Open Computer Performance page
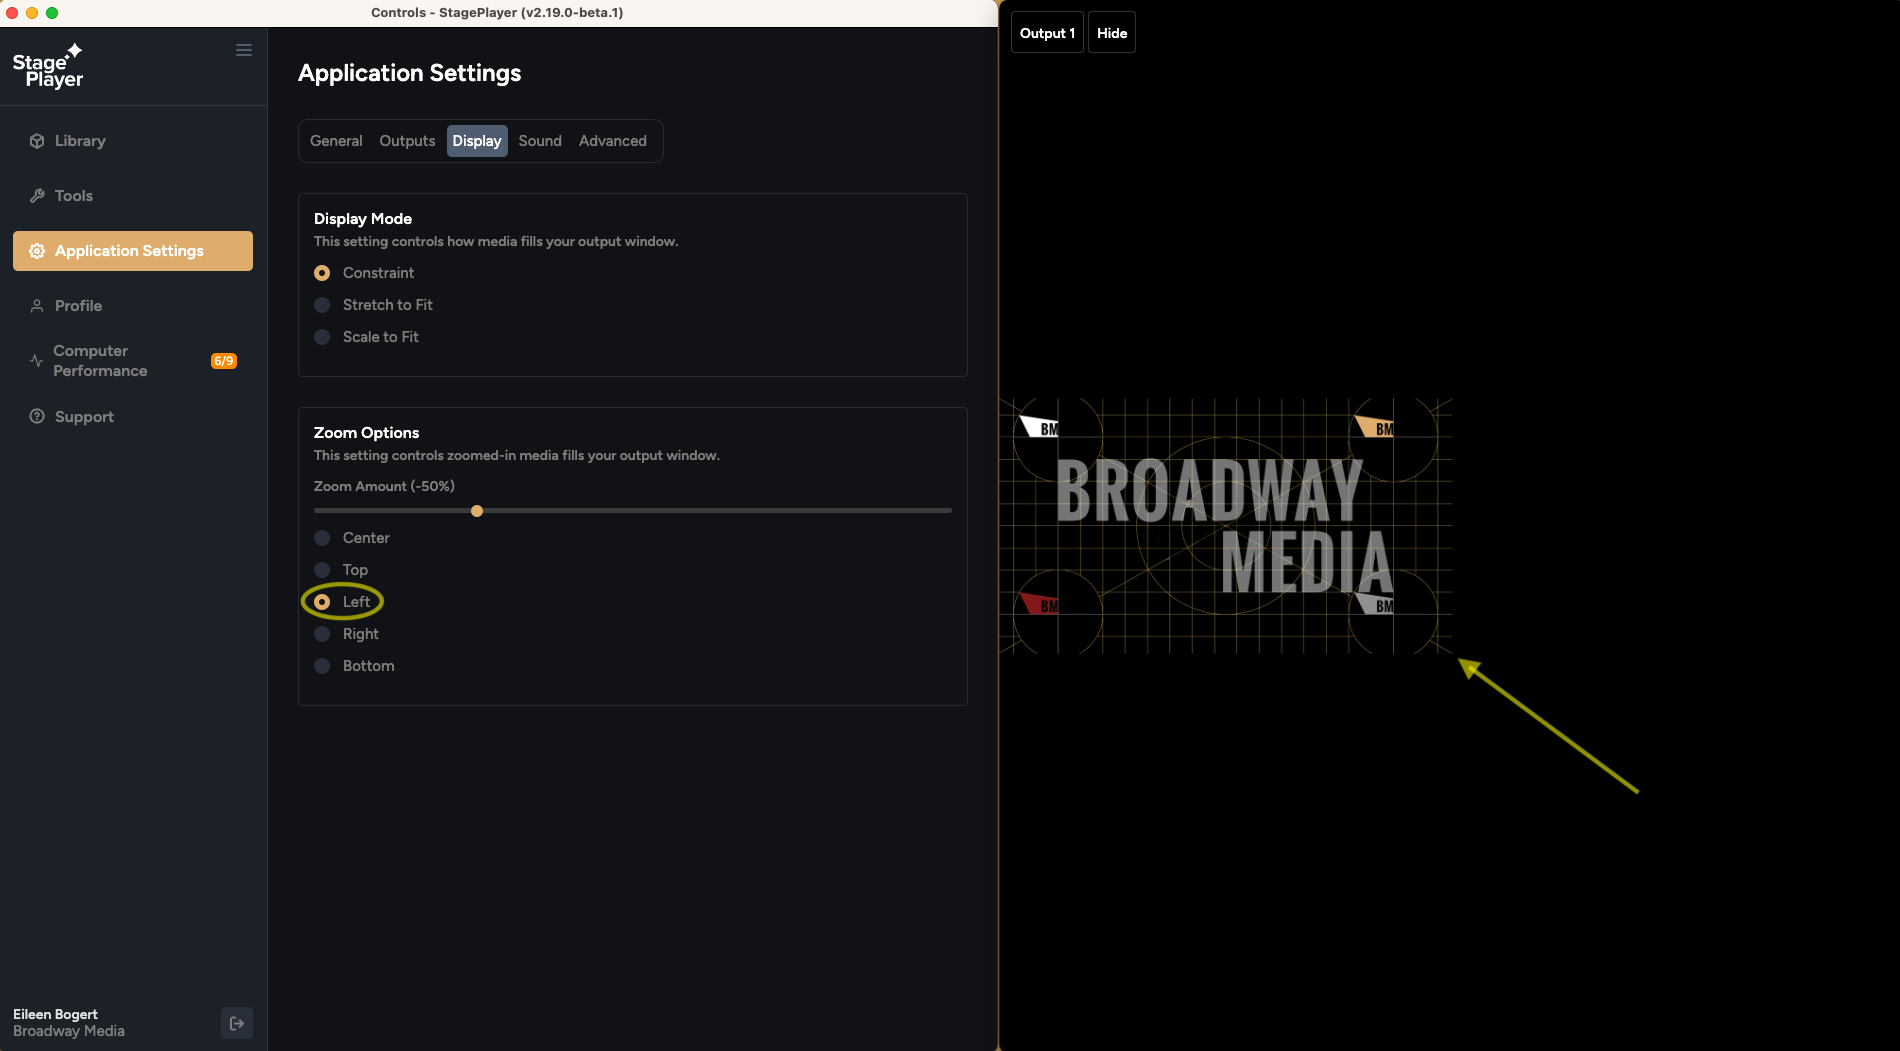 point(133,361)
